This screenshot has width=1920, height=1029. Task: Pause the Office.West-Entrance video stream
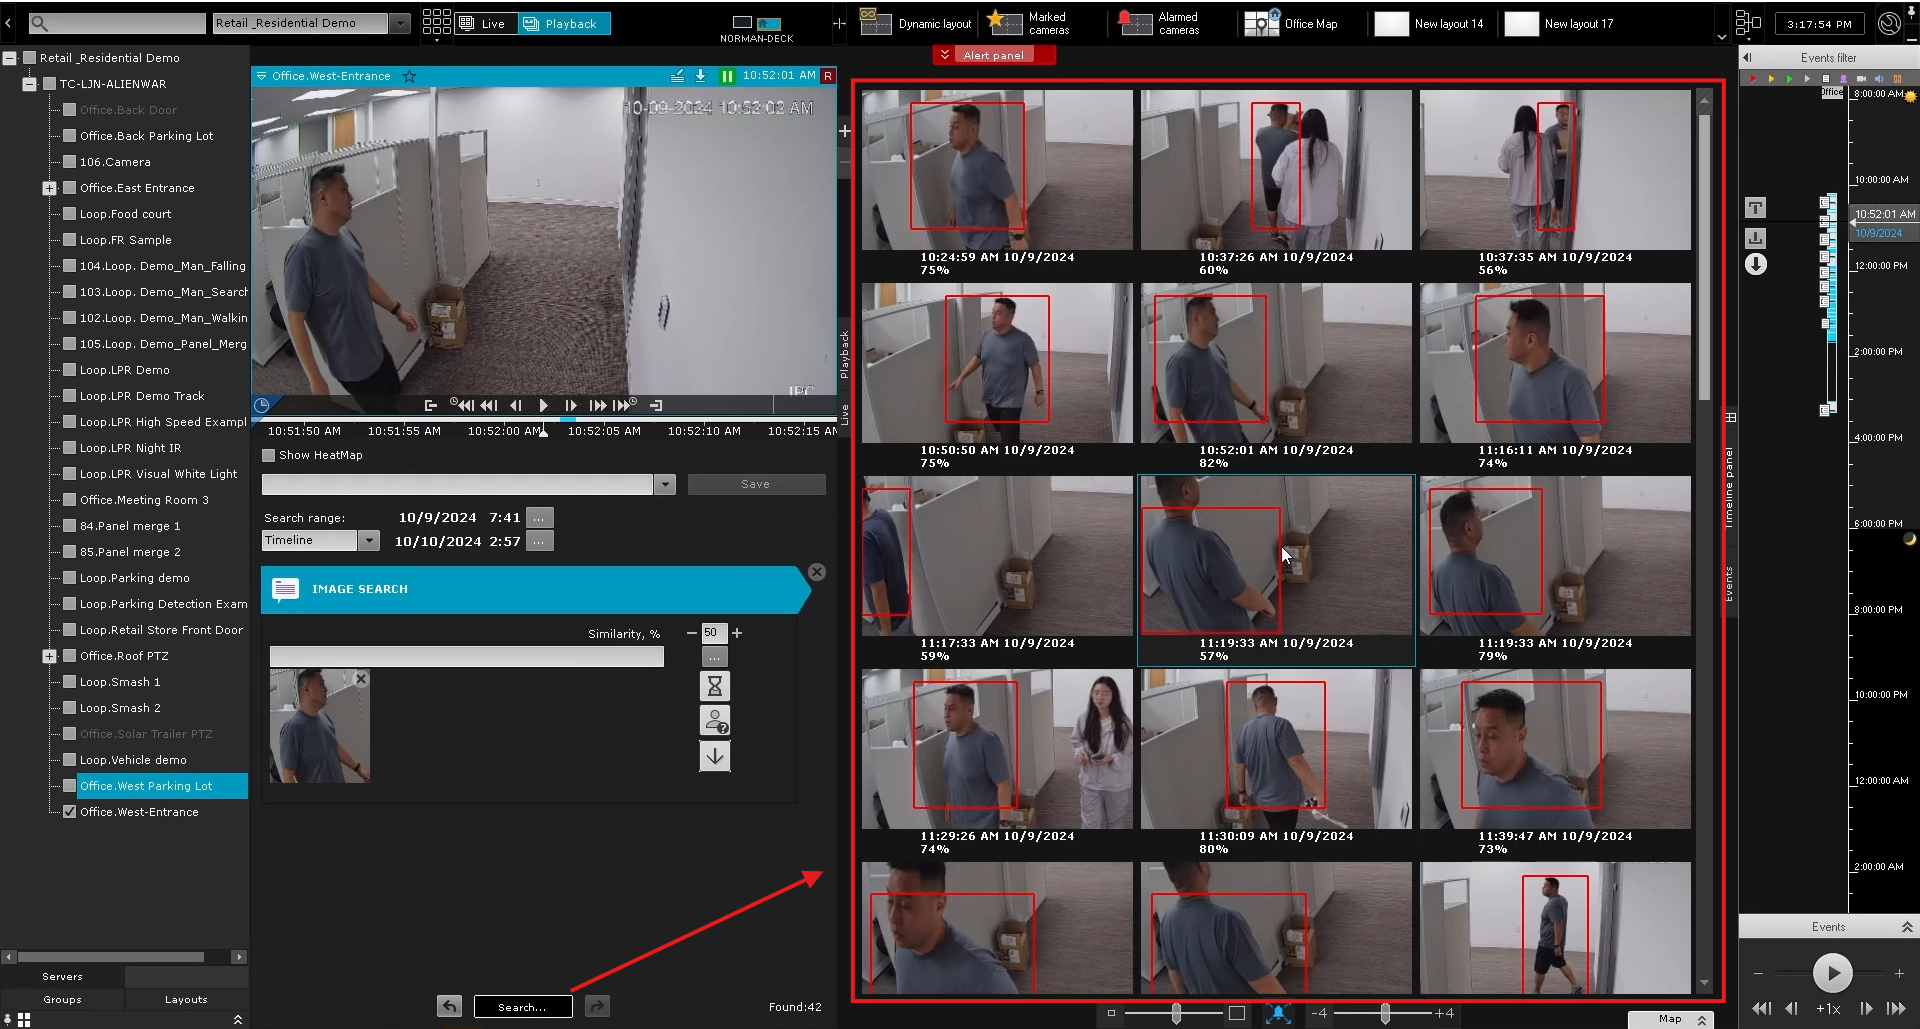(x=727, y=76)
